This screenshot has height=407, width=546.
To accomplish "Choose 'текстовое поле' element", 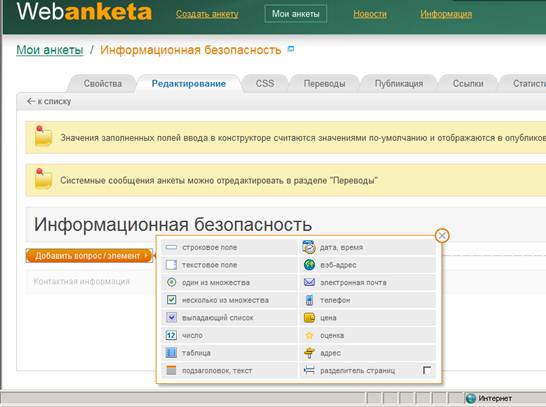I will click(230, 265).
